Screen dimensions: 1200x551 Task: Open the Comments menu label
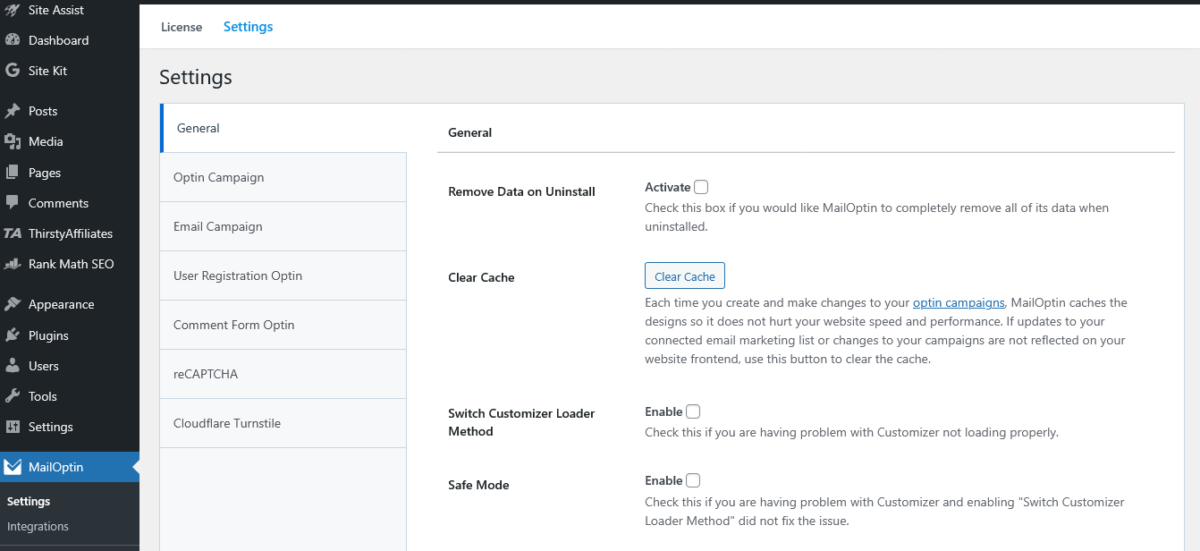click(x=58, y=203)
